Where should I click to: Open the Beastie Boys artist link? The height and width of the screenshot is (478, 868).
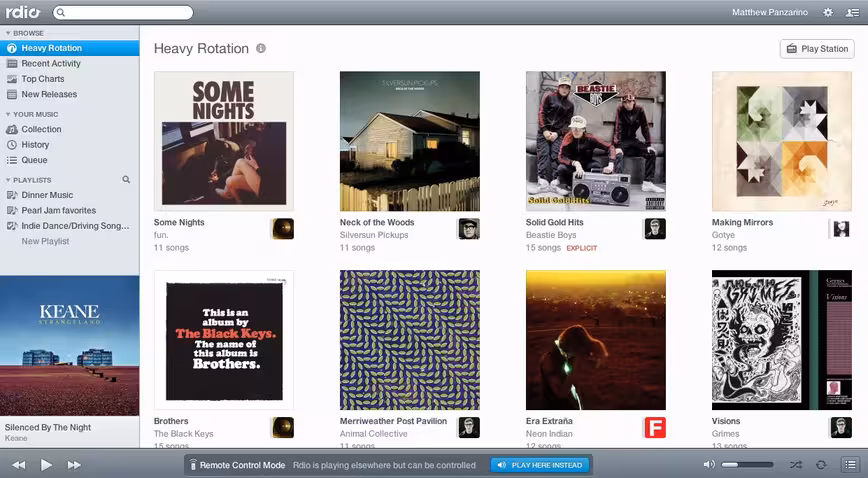[x=551, y=235]
